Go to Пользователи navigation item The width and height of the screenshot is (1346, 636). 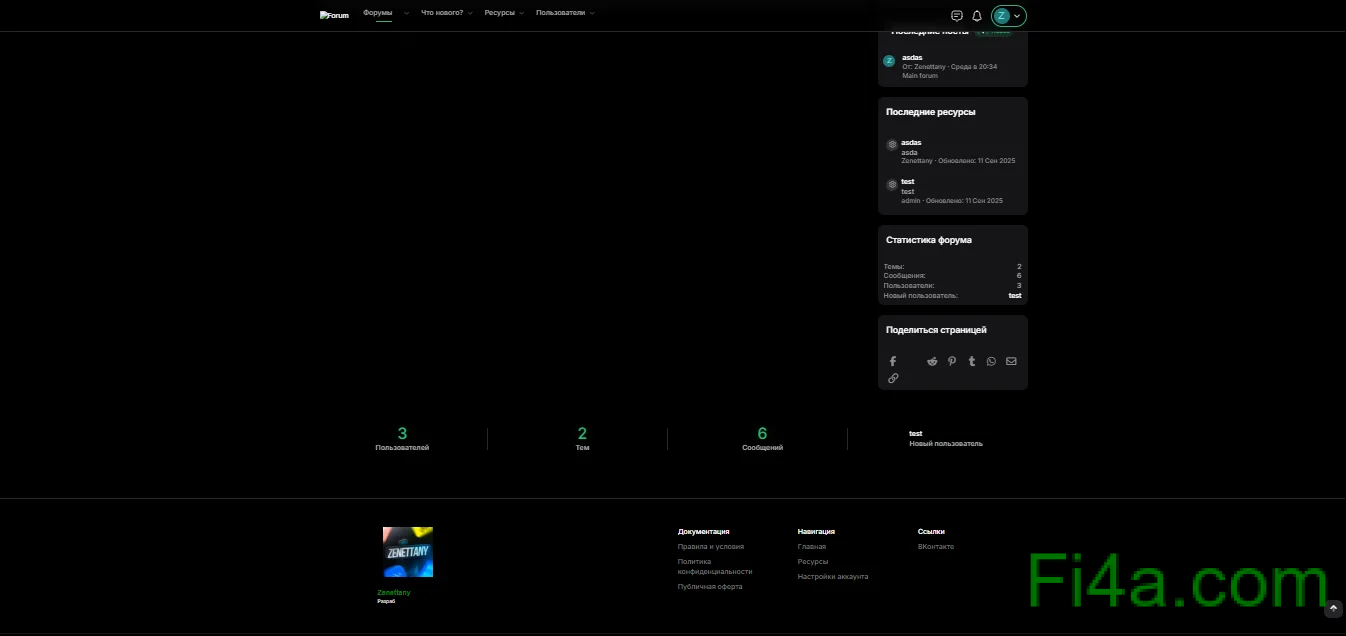(x=561, y=13)
